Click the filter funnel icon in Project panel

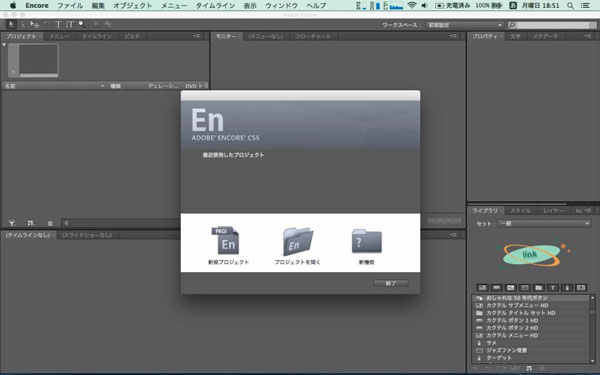pyautogui.click(x=12, y=223)
